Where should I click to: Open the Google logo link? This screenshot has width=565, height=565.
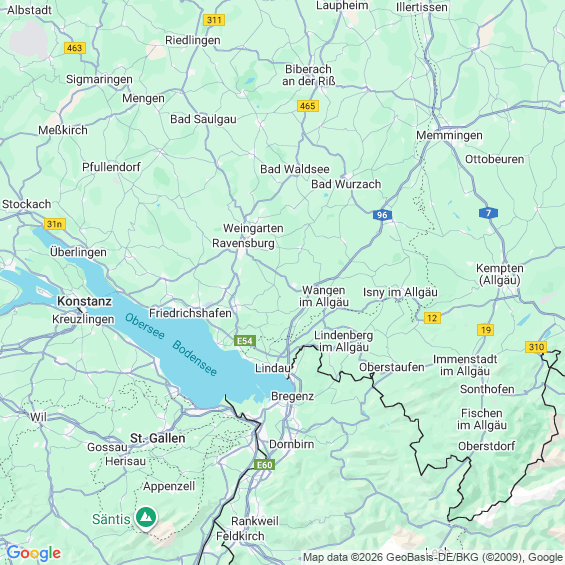pyautogui.click(x=34, y=553)
